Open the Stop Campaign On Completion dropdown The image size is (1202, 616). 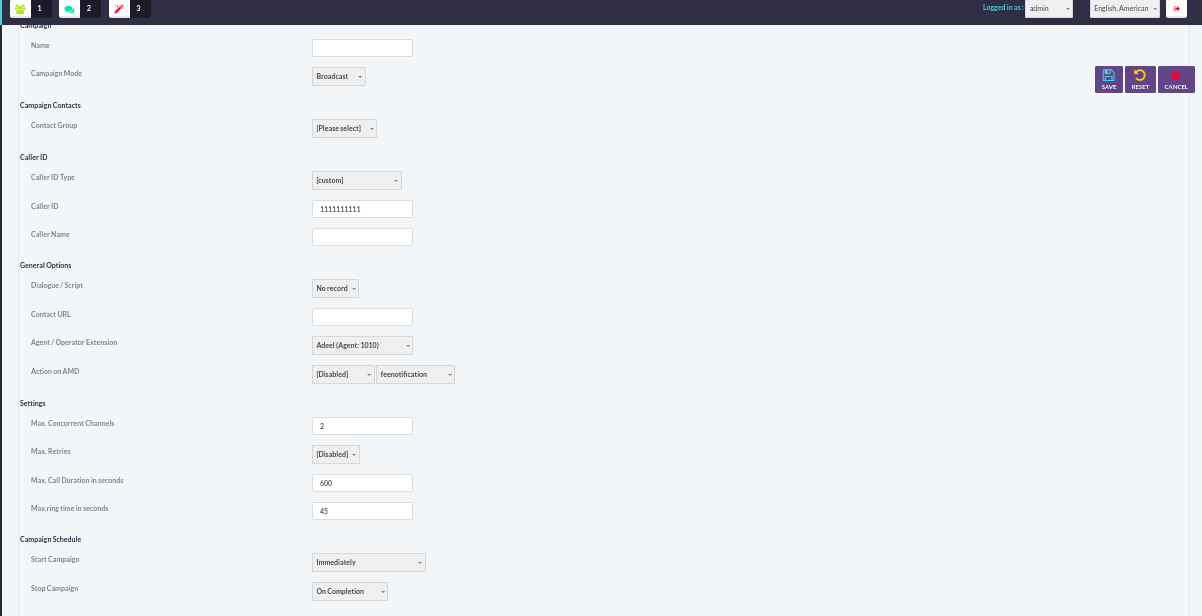coord(350,591)
